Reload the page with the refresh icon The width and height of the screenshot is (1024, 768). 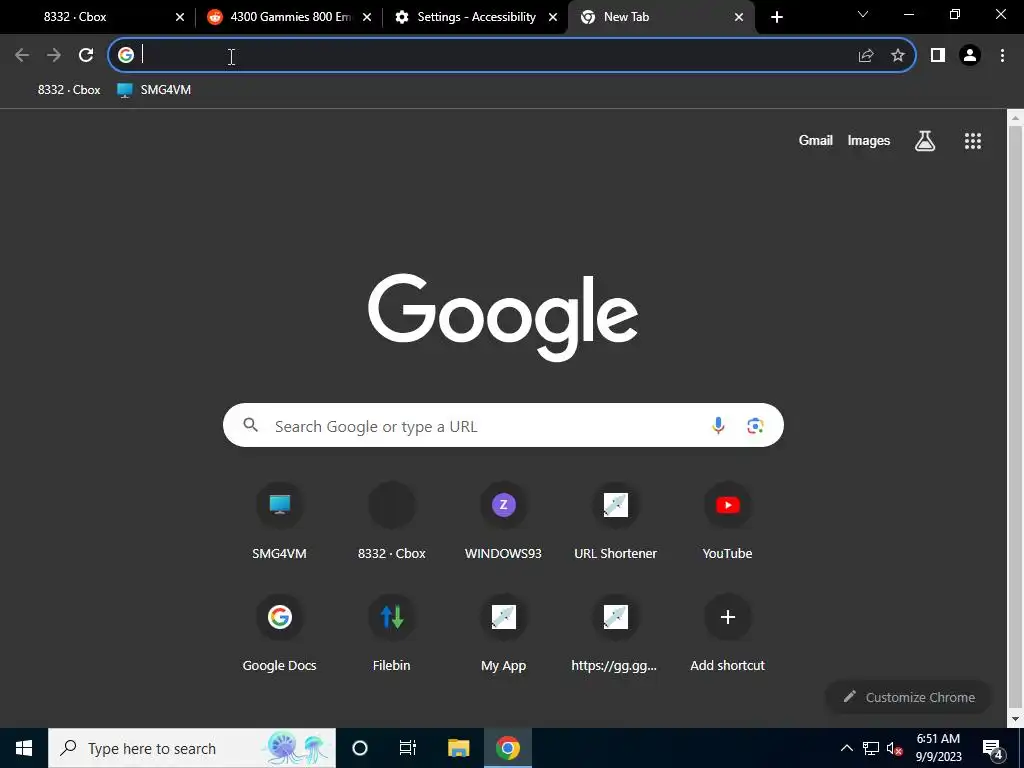pyautogui.click(x=86, y=56)
